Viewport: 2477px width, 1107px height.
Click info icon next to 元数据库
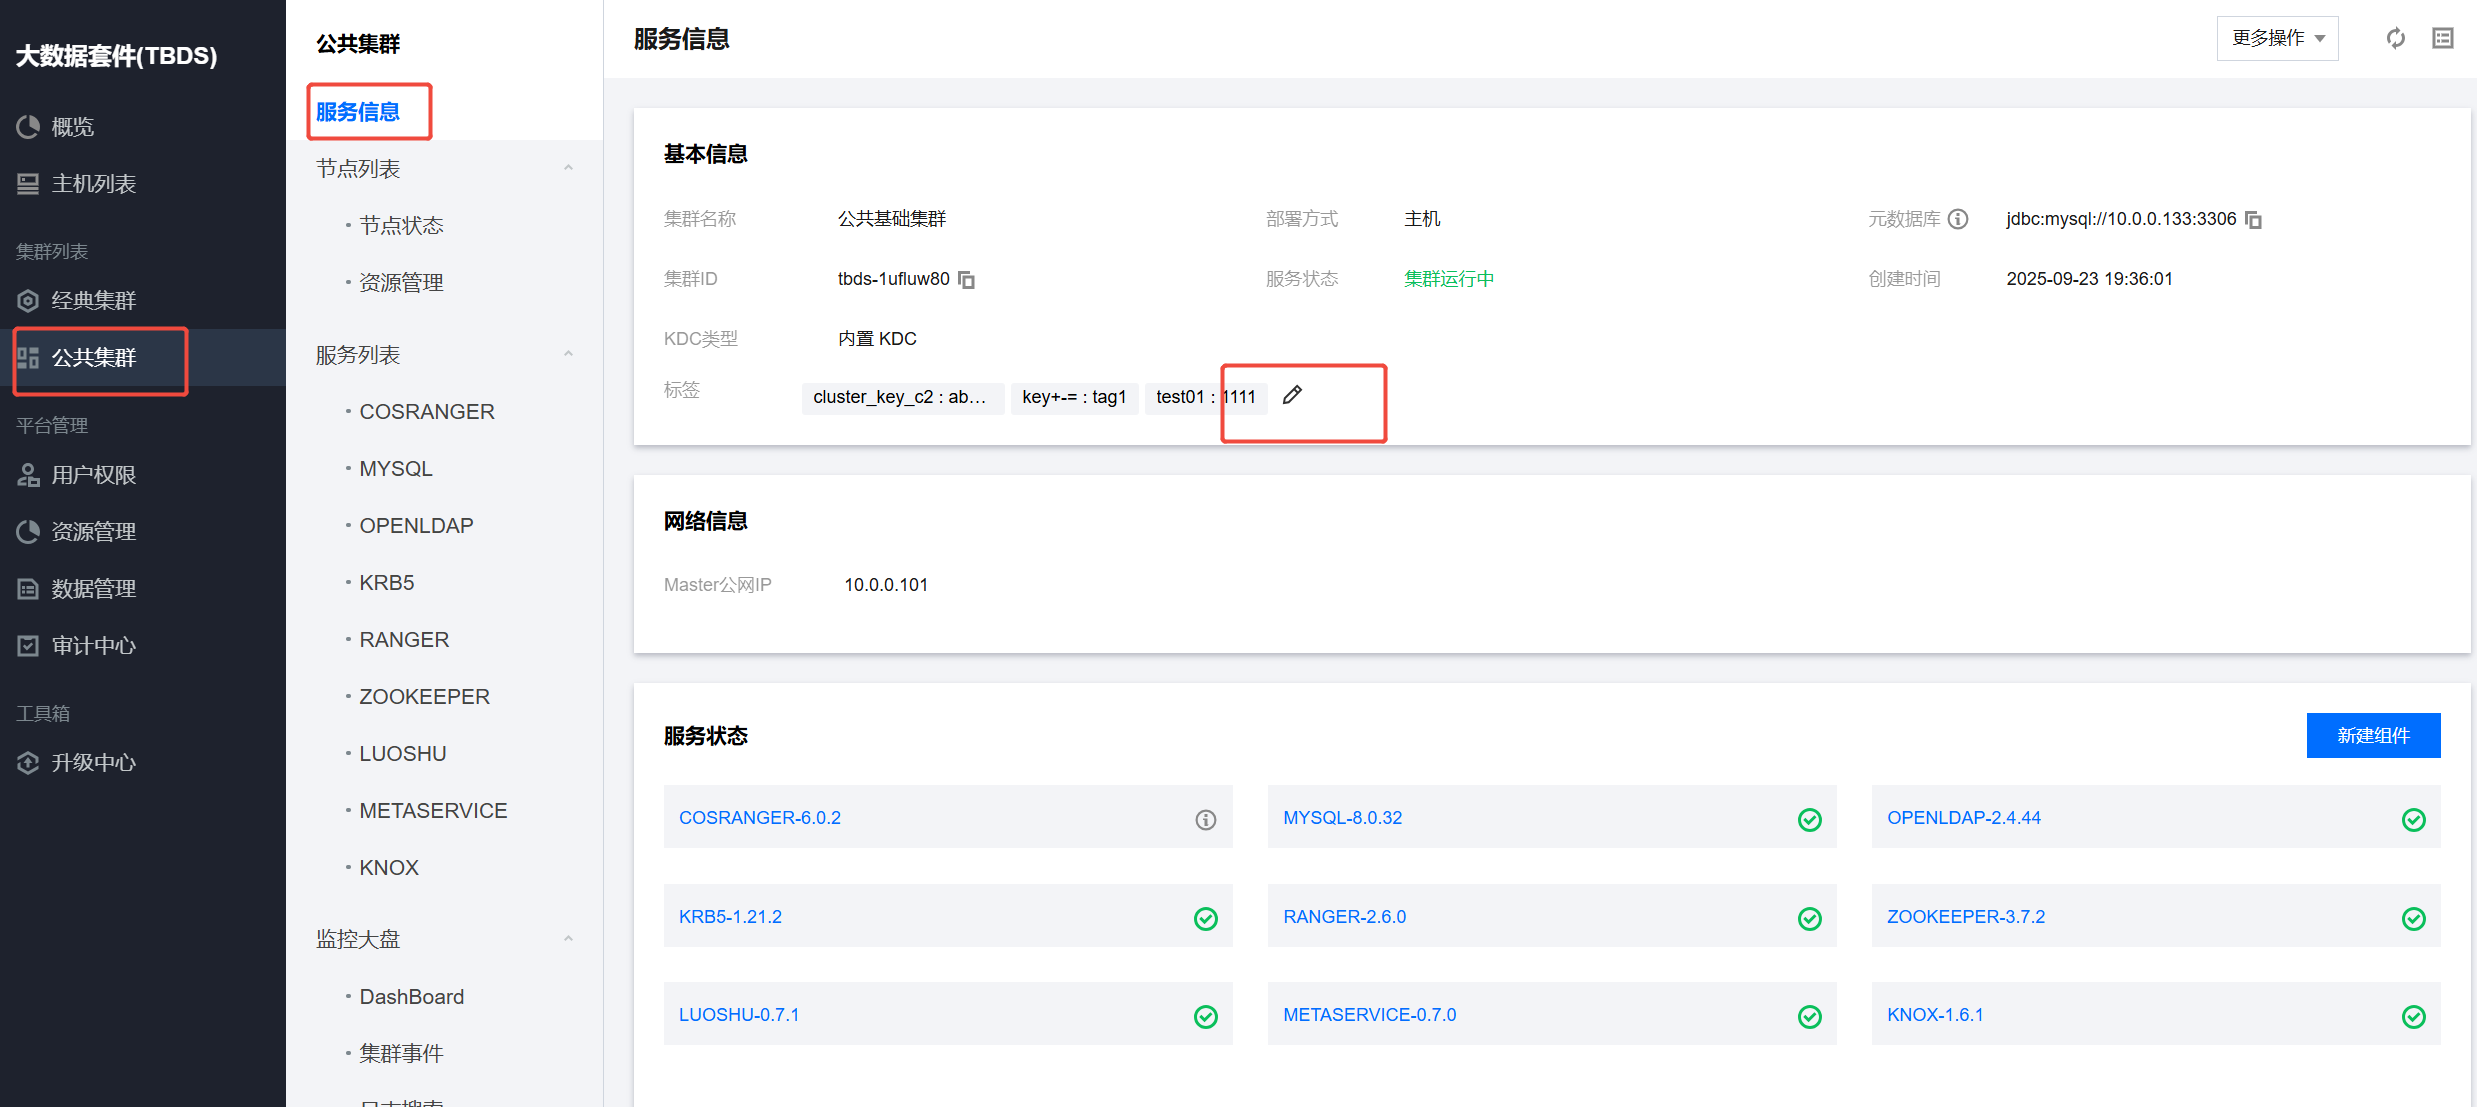pyautogui.click(x=1958, y=219)
